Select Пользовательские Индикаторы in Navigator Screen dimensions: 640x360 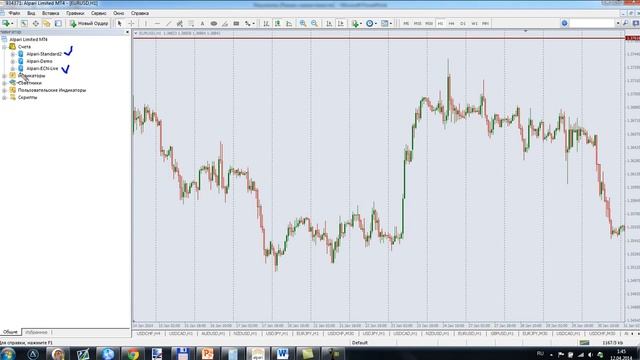click(52, 90)
